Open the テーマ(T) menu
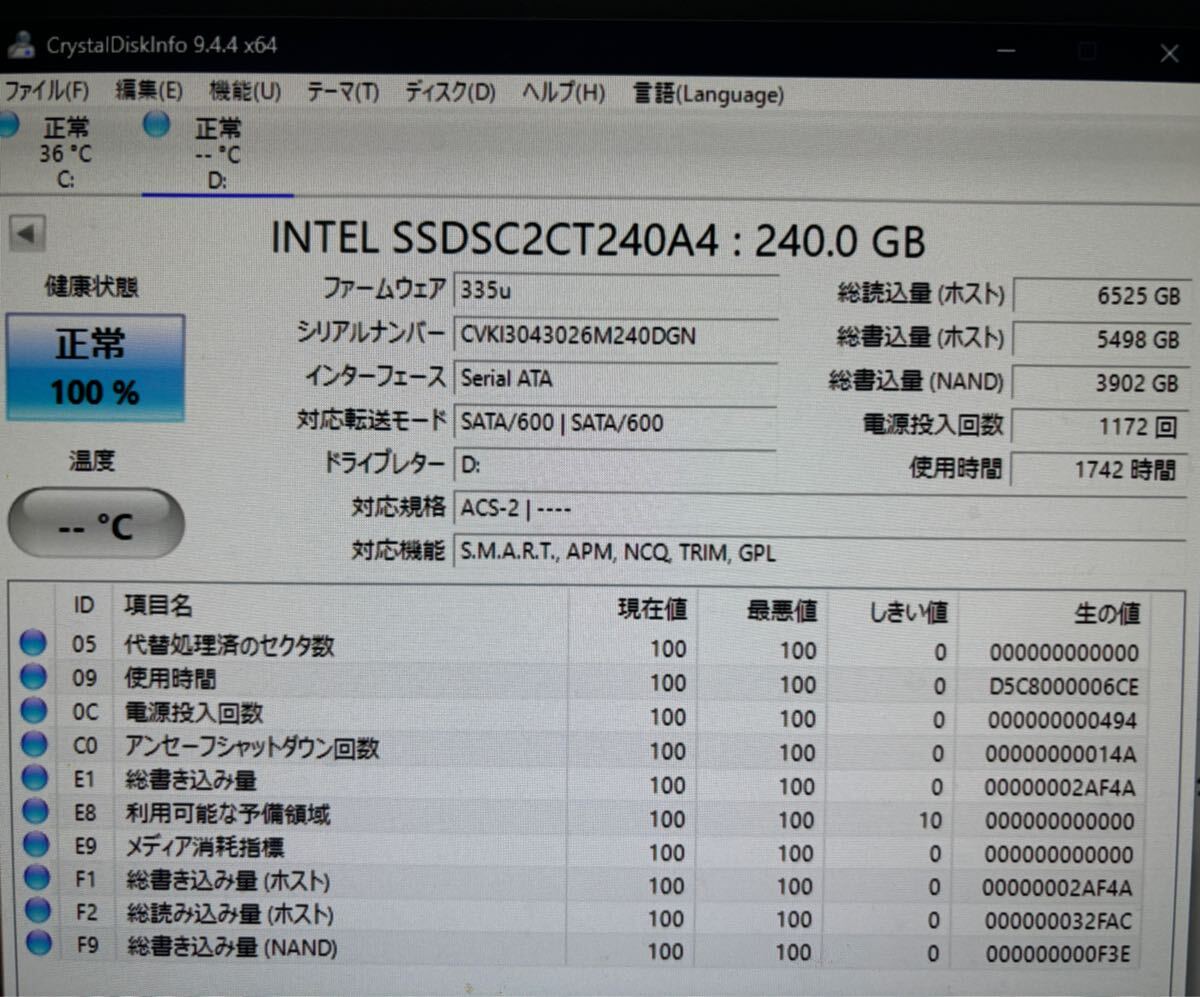 pos(342,93)
